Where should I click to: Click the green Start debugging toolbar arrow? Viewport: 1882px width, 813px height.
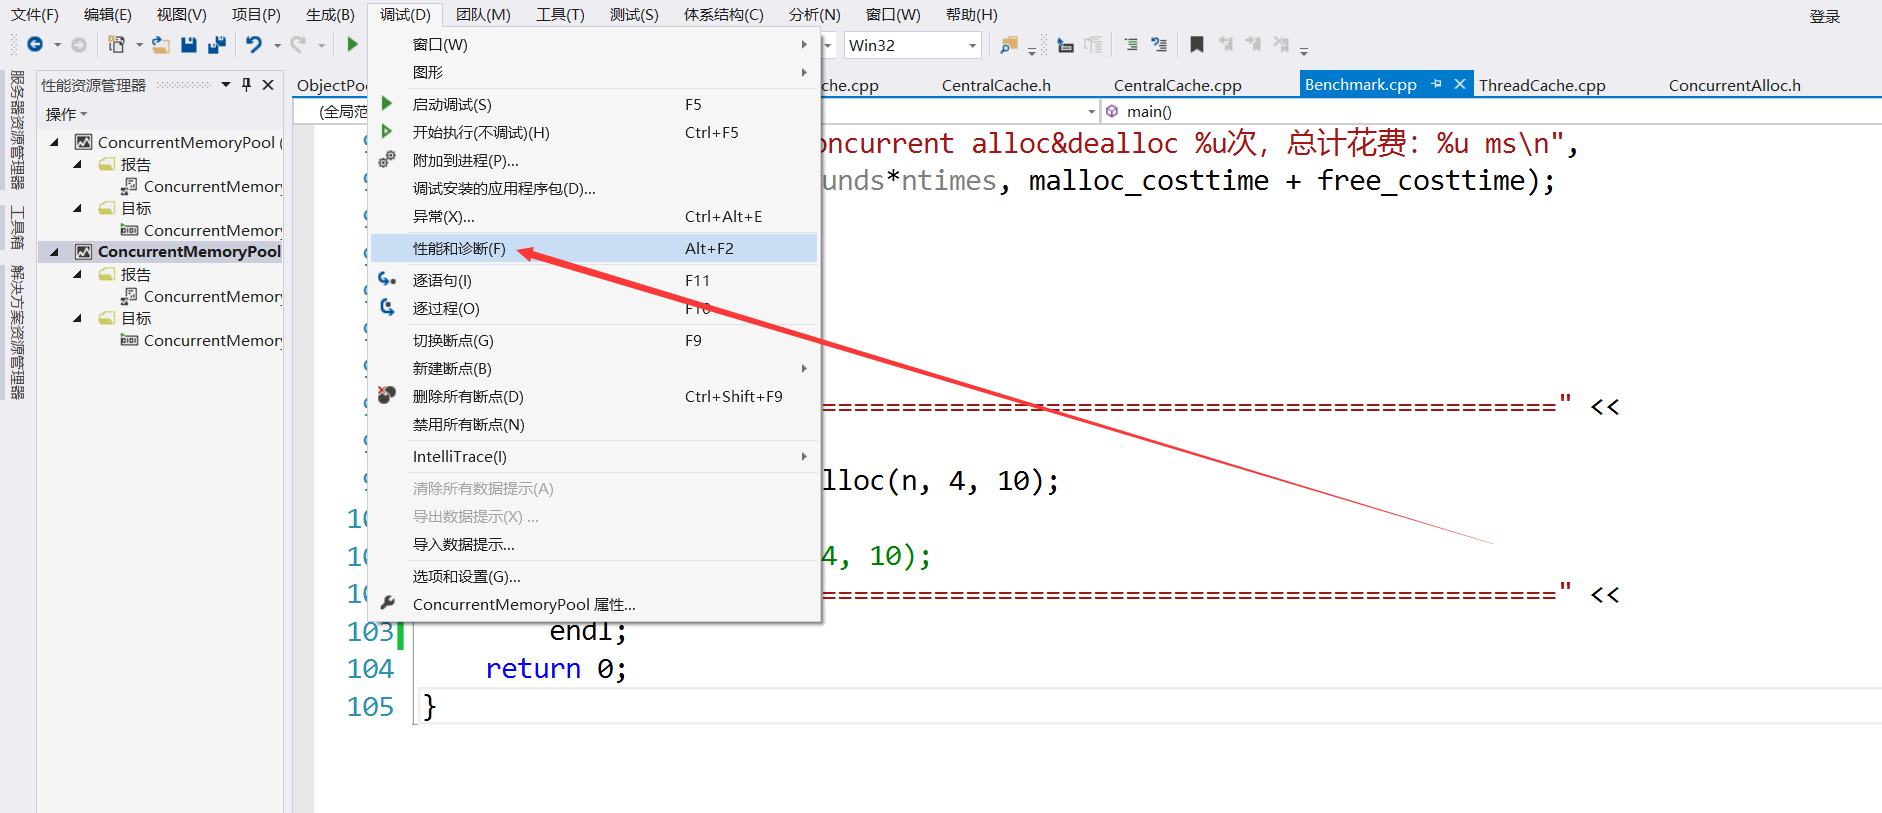352,44
